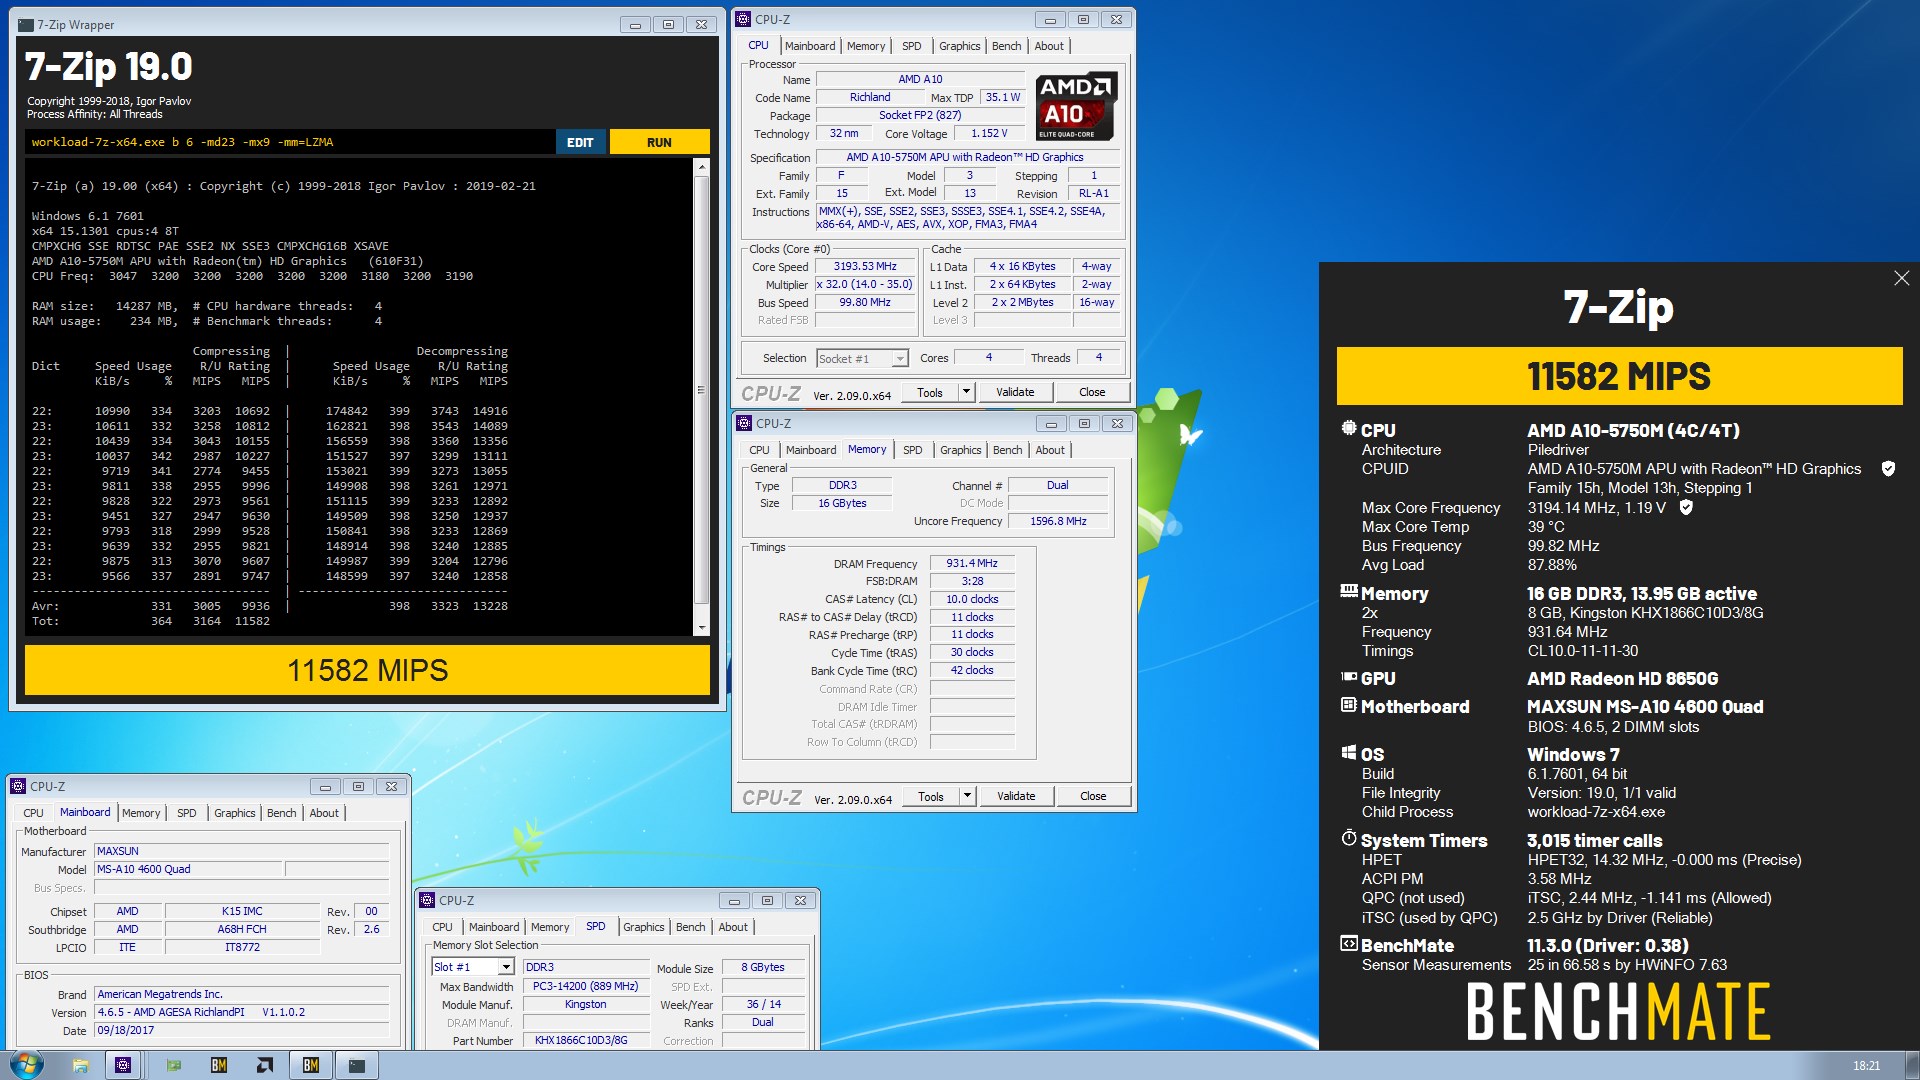The image size is (1920, 1080).
Task: Click the title icon of CPU-Z Memory window
Action: [744, 423]
